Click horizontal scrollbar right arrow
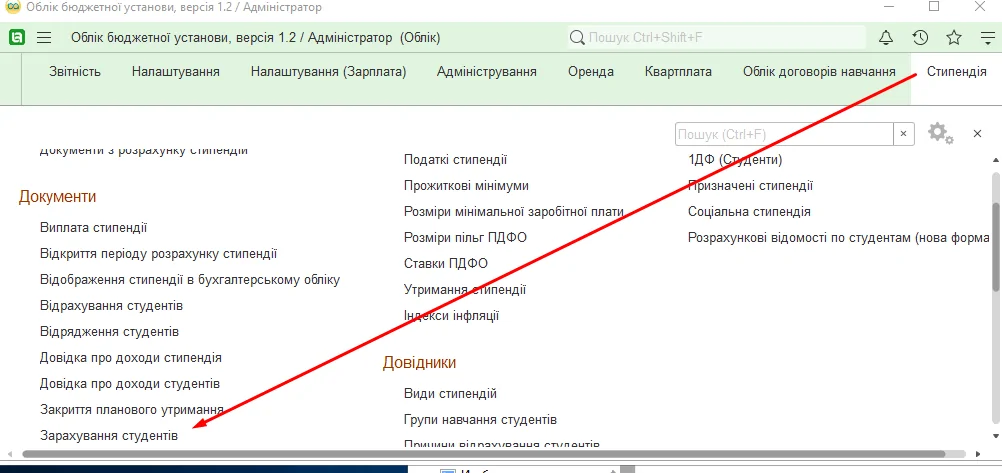This screenshot has width=1002, height=473. tap(977, 454)
